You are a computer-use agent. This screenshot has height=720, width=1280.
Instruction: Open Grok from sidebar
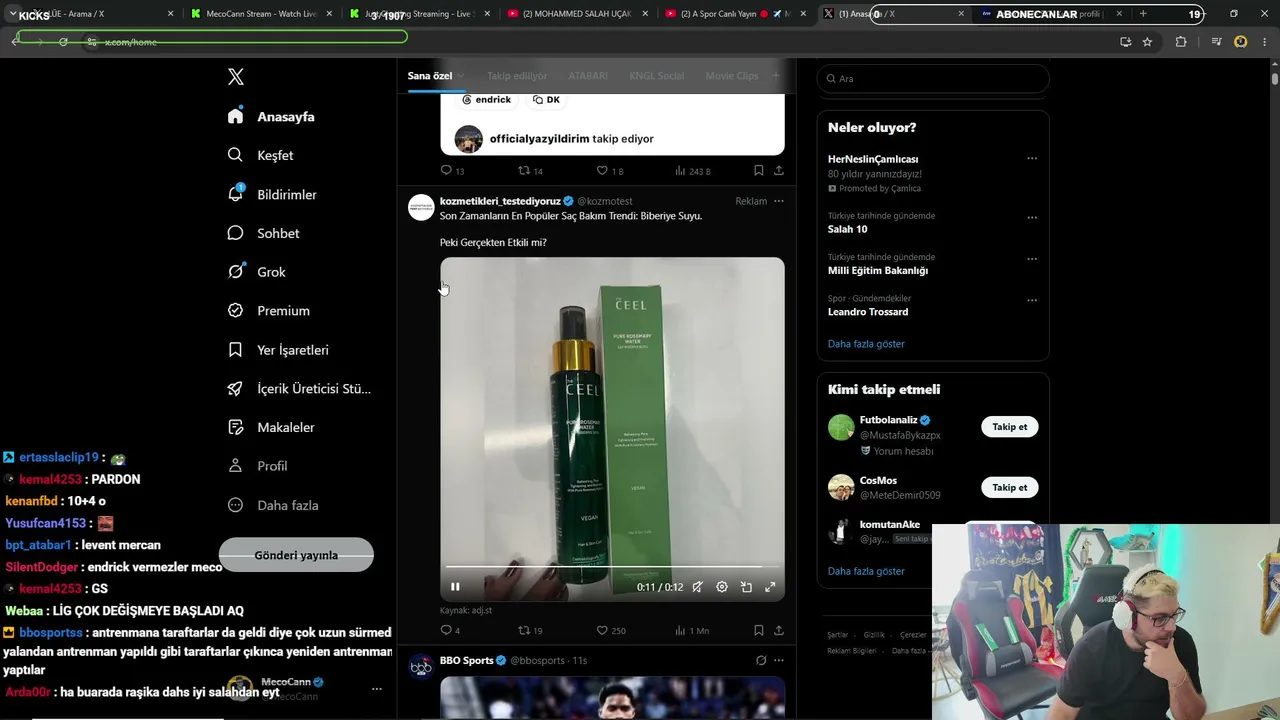256,272
